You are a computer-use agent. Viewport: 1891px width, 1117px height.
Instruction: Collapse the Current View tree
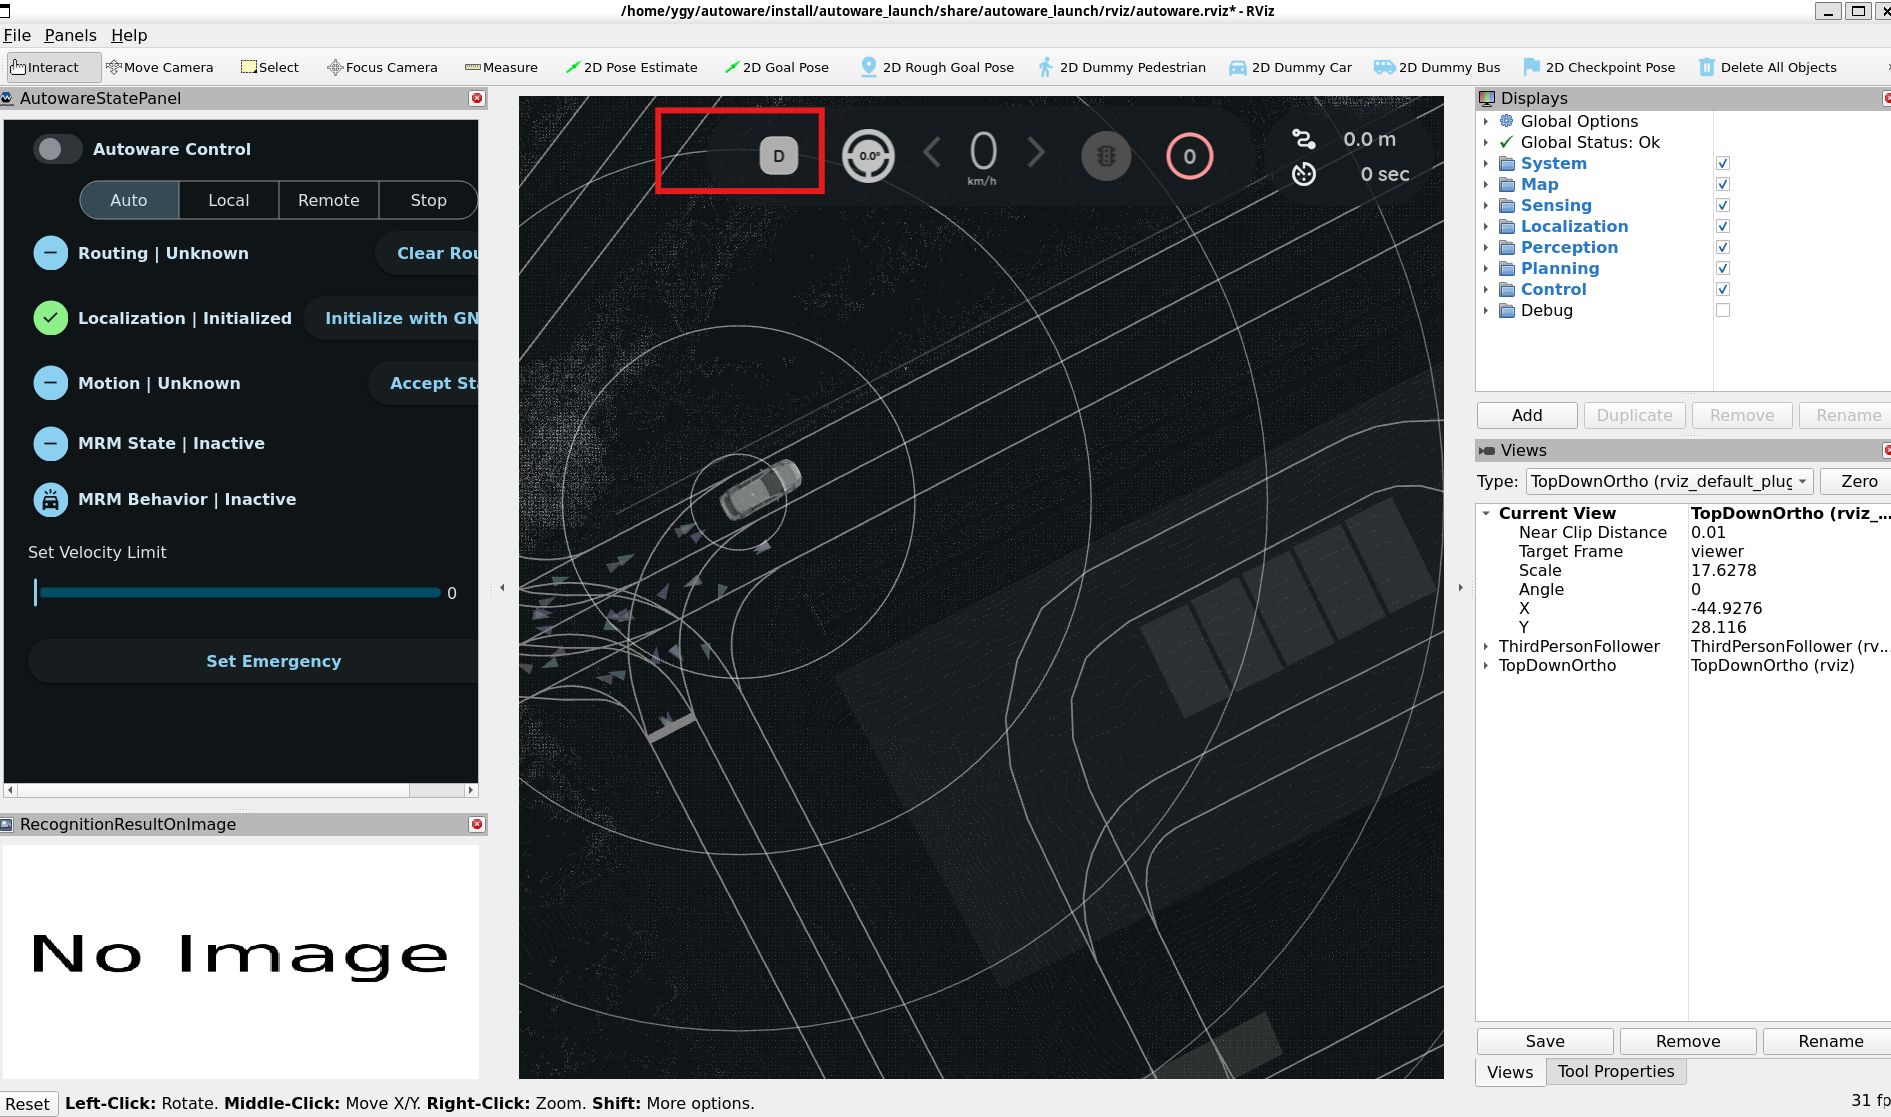1486,513
